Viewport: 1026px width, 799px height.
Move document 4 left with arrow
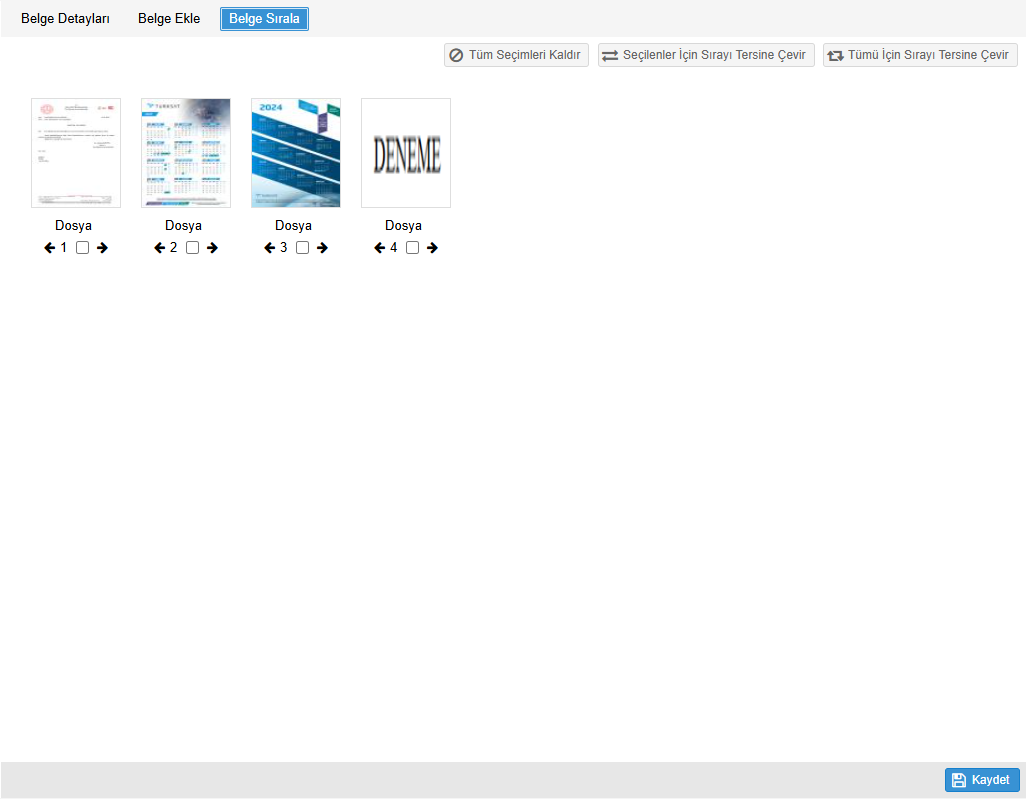(x=379, y=248)
